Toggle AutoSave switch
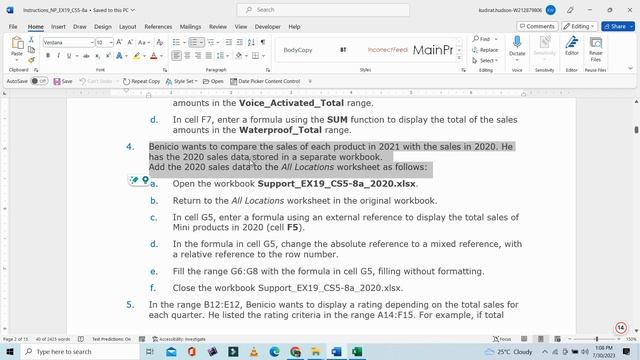The width and height of the screenshot is (640, 360). 39,81
